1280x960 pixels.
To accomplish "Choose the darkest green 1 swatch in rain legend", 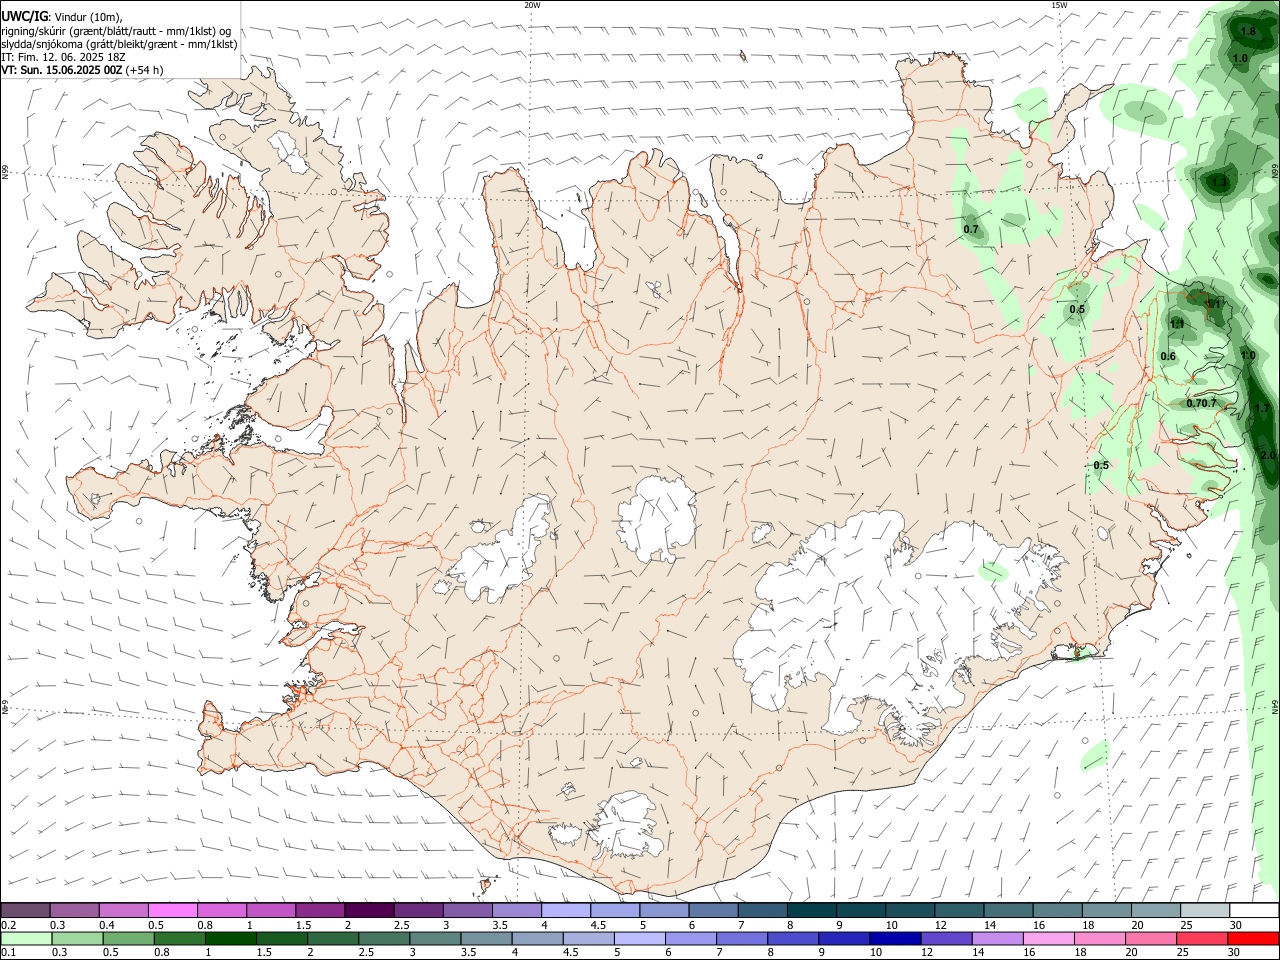I will click(231, 939).
